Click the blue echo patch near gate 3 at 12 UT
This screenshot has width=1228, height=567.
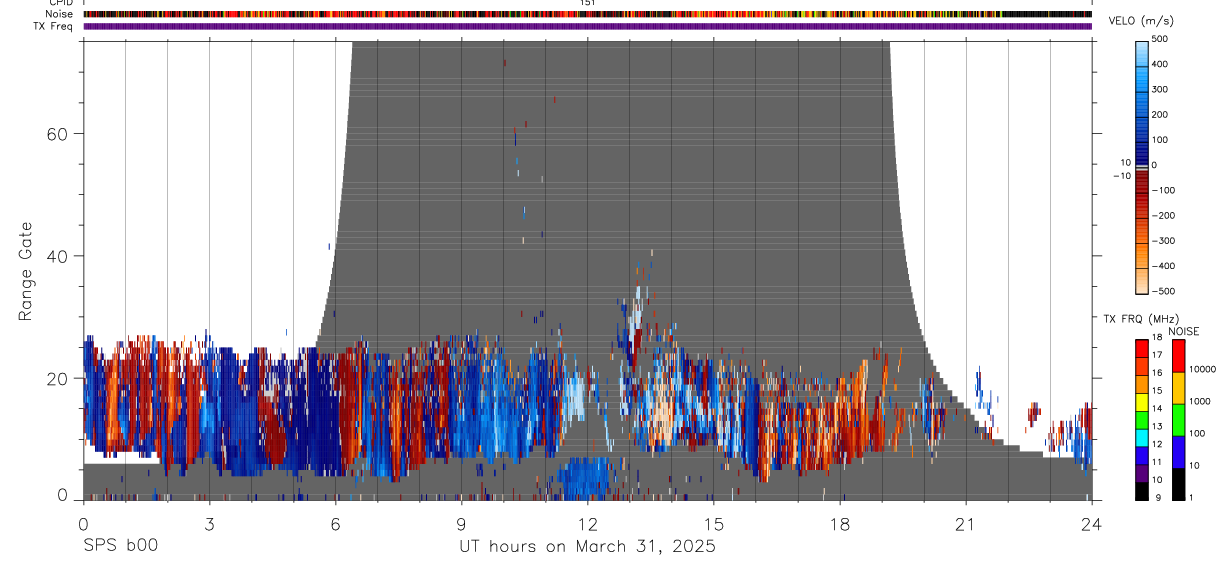(584, 478)
